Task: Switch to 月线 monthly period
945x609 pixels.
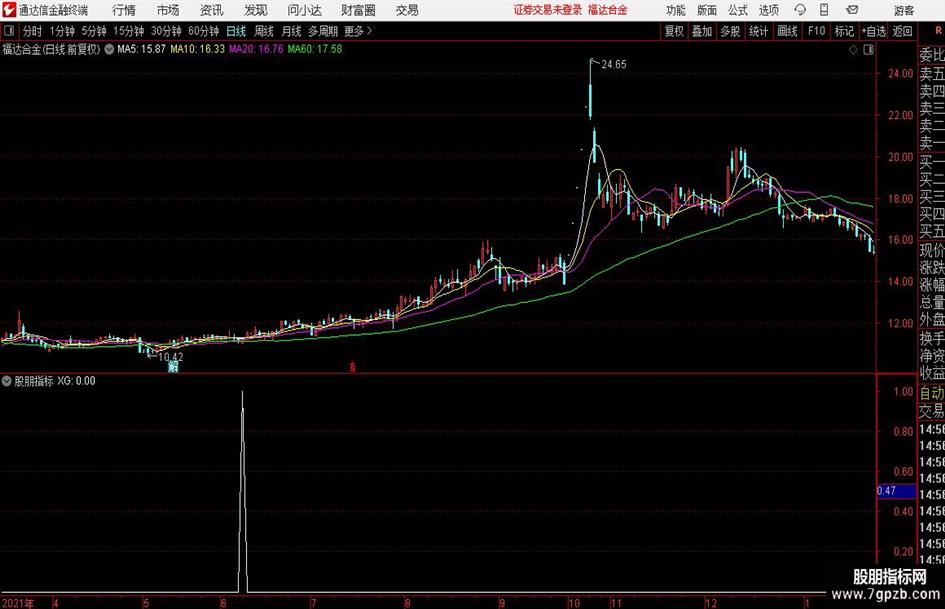Action: (292, 31)
